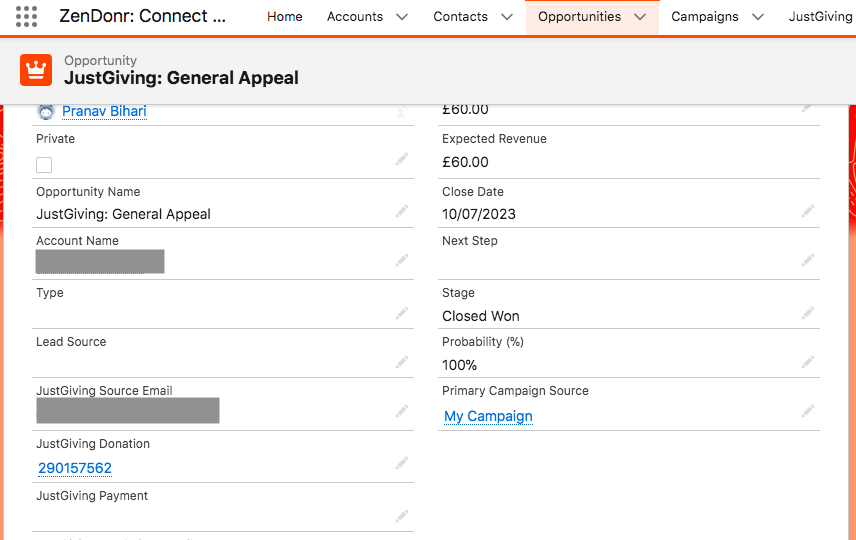This screenshot has height=540, width=856.
Task: Click the page header title JustGiving: General Appeal
Action: click(181, 78)
